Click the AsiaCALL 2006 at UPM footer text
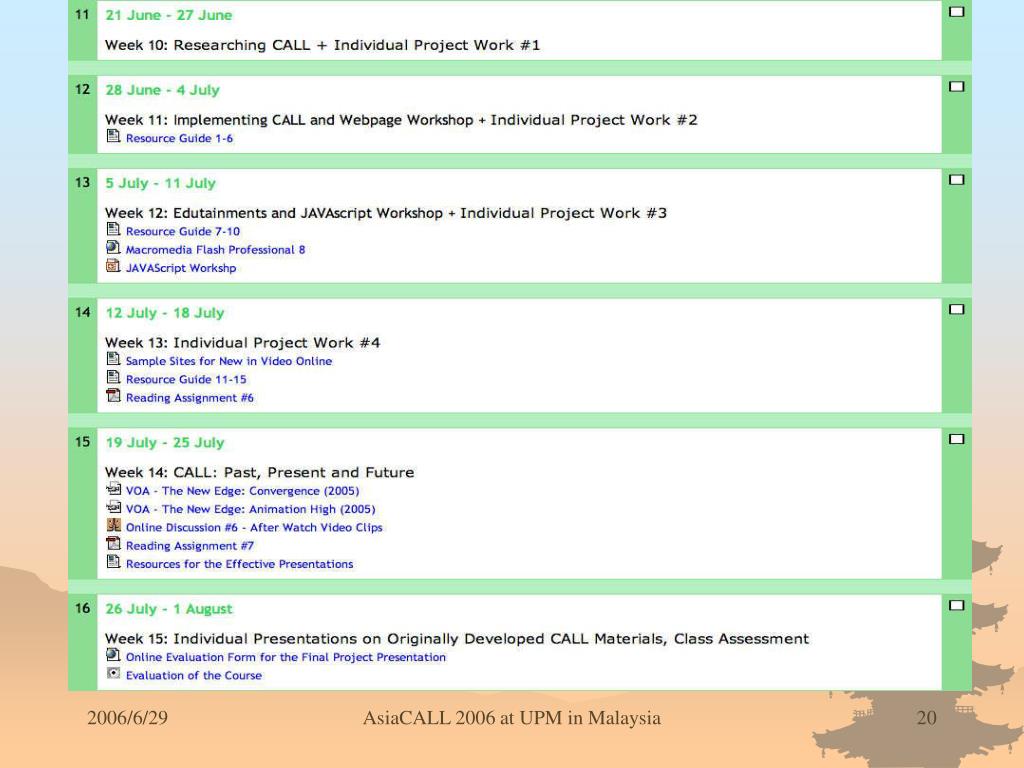The image size is (1024, 768). click(512, 718)
